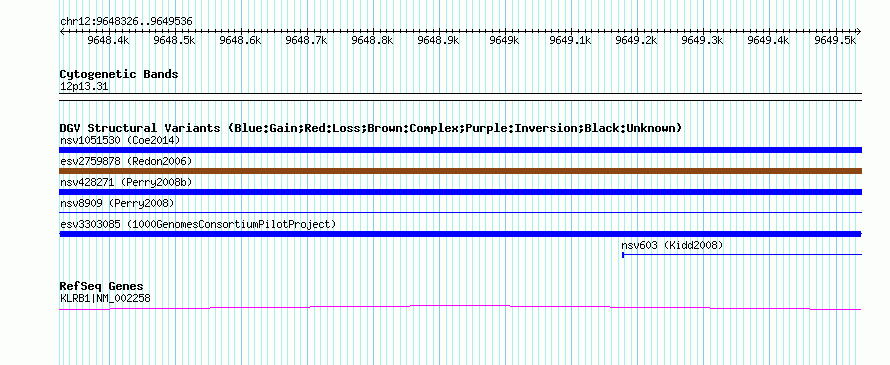Click the nsv603 (Kidd2008) variant line
The height and width of the screenshot is (365, 890).
pyautogui.click(x=742, y=255)
